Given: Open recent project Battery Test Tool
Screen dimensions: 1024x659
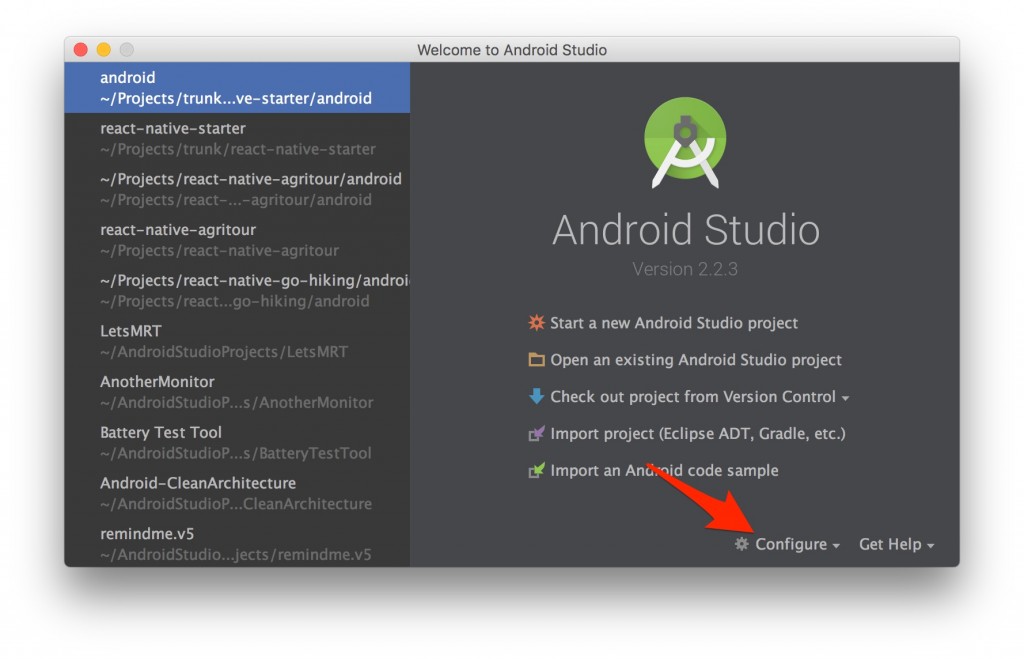Looking at the screenshot, I should [x=237, y=442].
